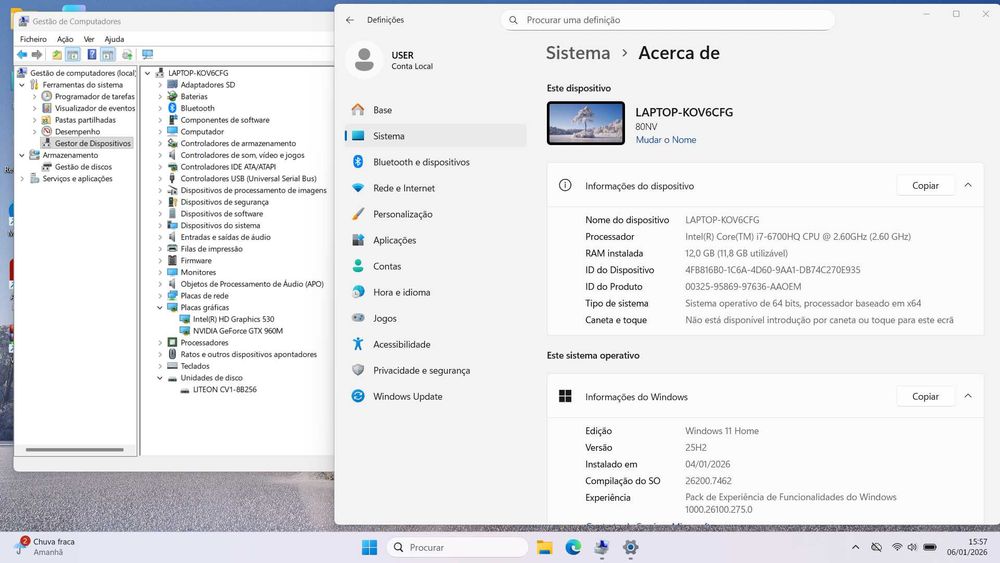The height and width of the screenshot is (563, 1000).
Task: Open the Ficheiro menu
Action: 33,39
